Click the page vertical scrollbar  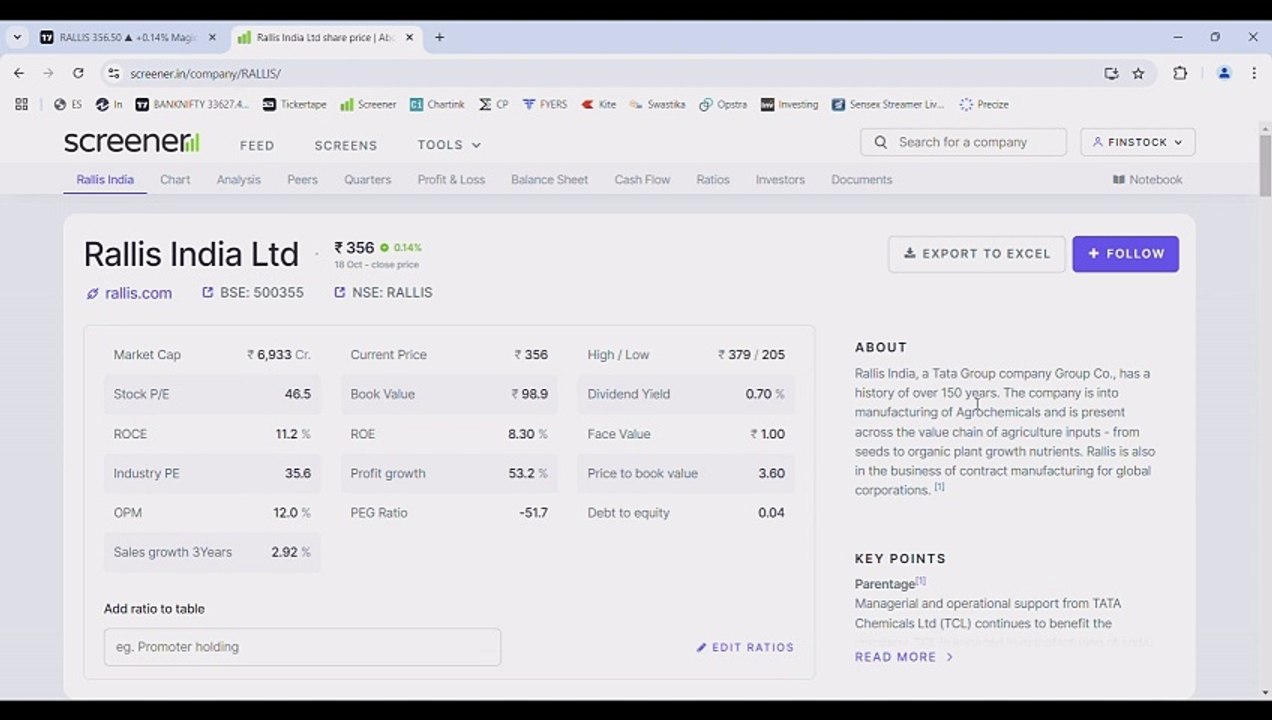click(1265, 163)
